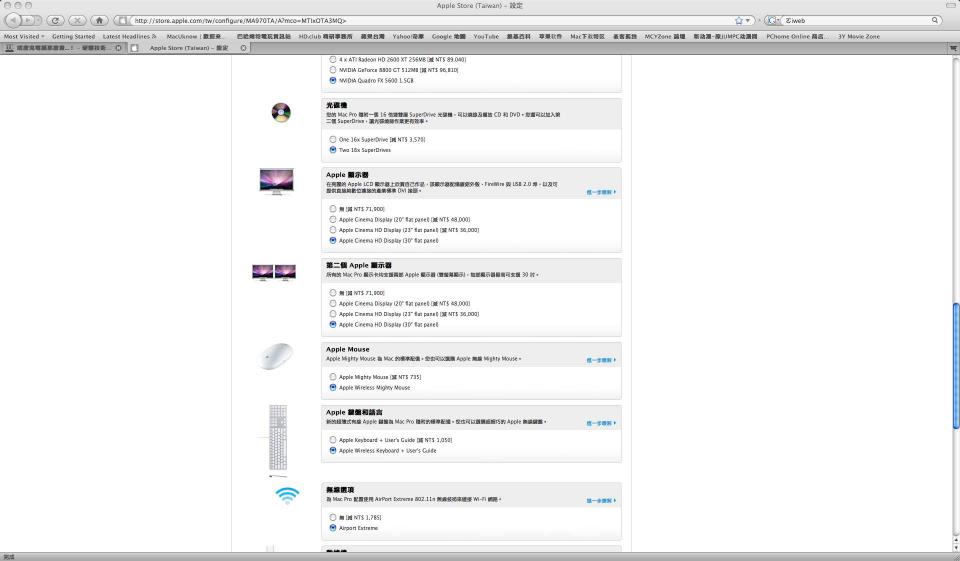Choose One 16x SuperDrive option
This screenshot has width=960, height=561.
click(332, 139)
